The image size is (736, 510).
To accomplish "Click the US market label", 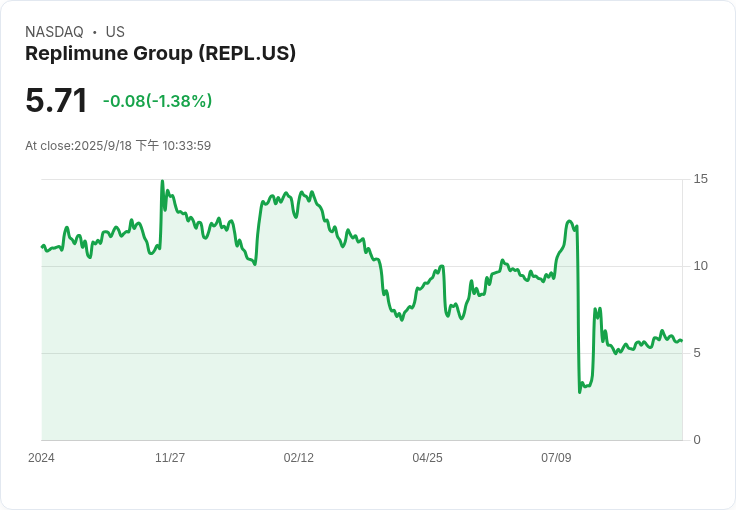I will click(x=115, y=32).
